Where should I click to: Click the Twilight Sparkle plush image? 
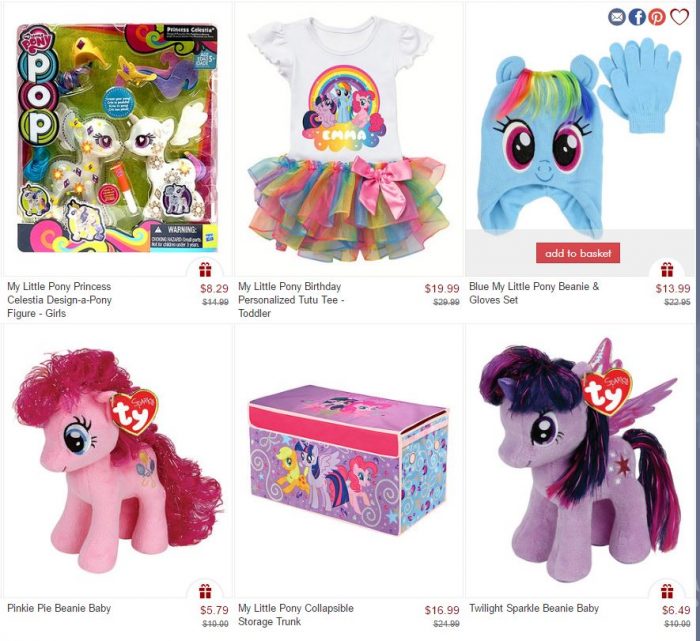pos(579,460)
